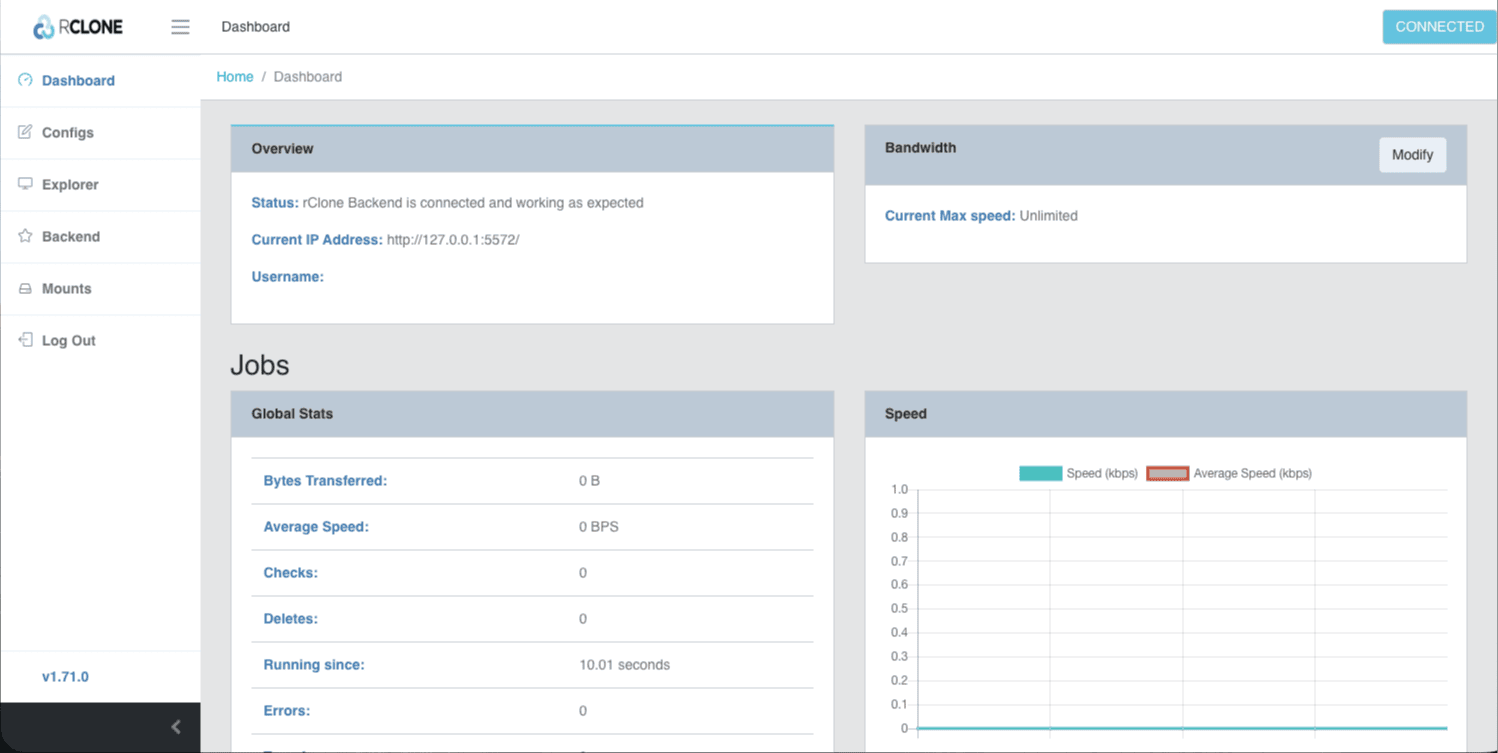Click the Configs edit icon
The image size is (1498, 753).
(x=25, y=132)
